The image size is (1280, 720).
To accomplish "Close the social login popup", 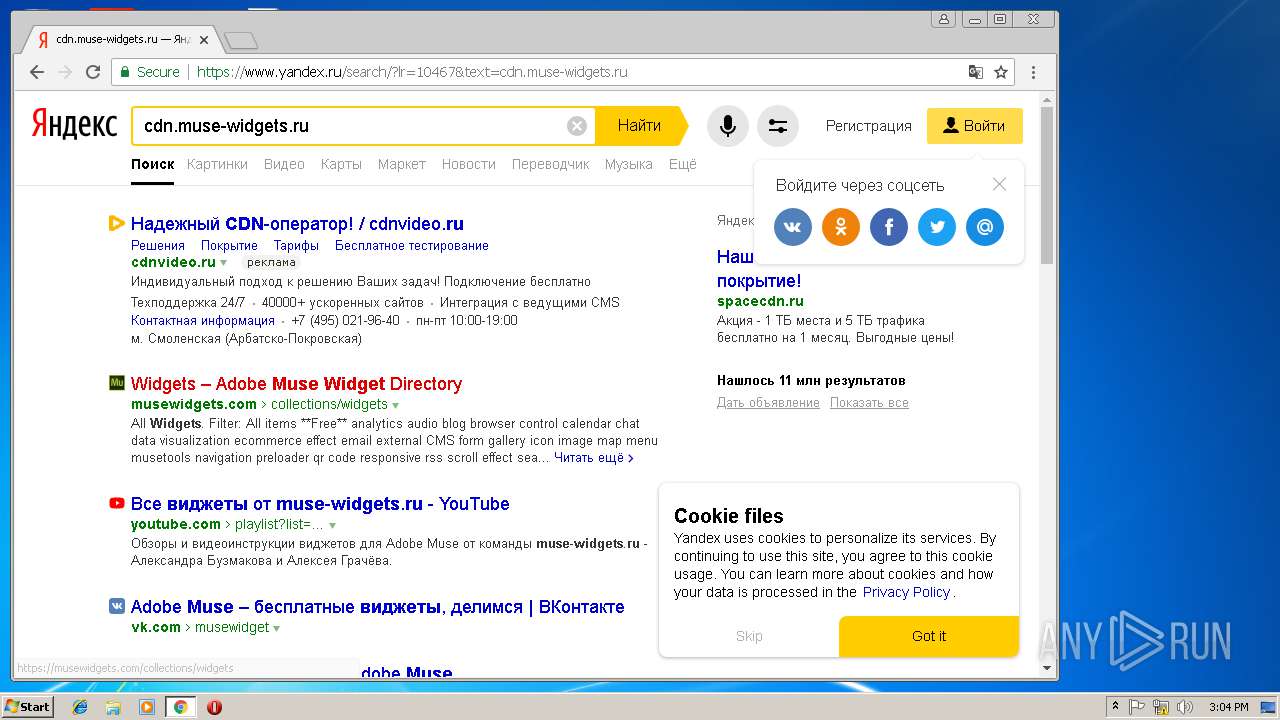I will coord(999,184).
